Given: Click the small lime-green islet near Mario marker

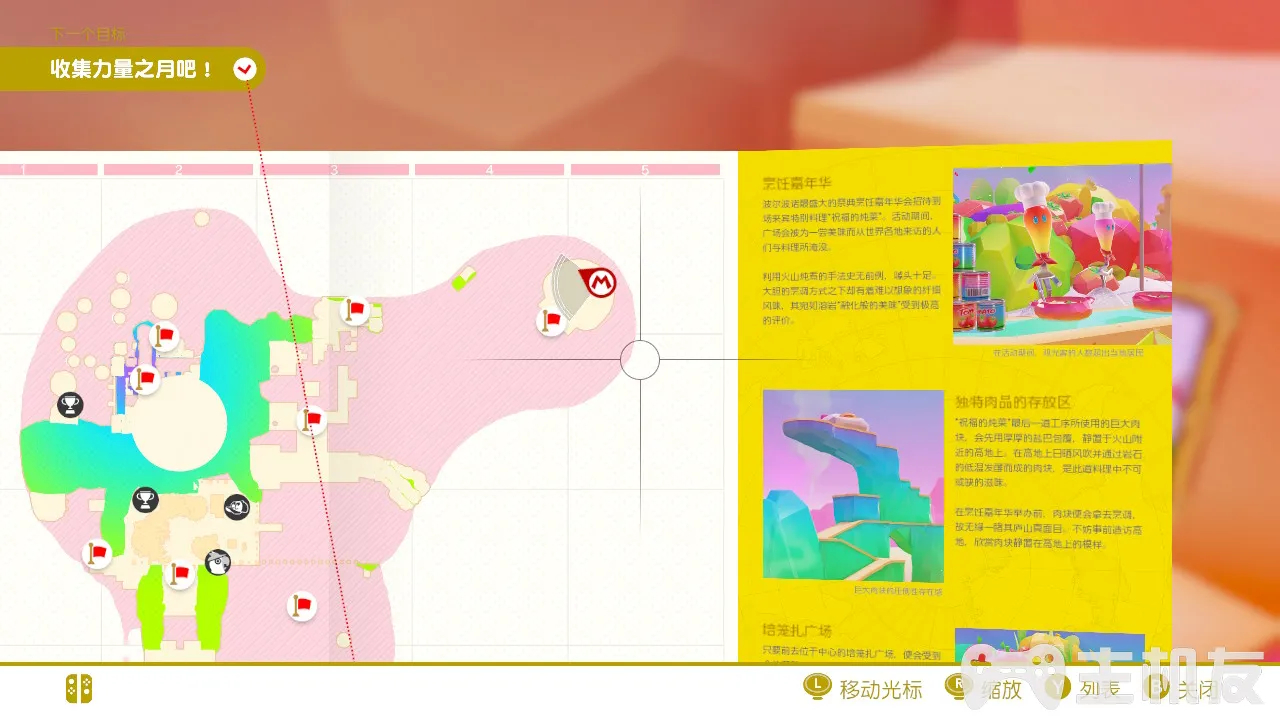Looking at the screenshot, I should click(465, 278).
